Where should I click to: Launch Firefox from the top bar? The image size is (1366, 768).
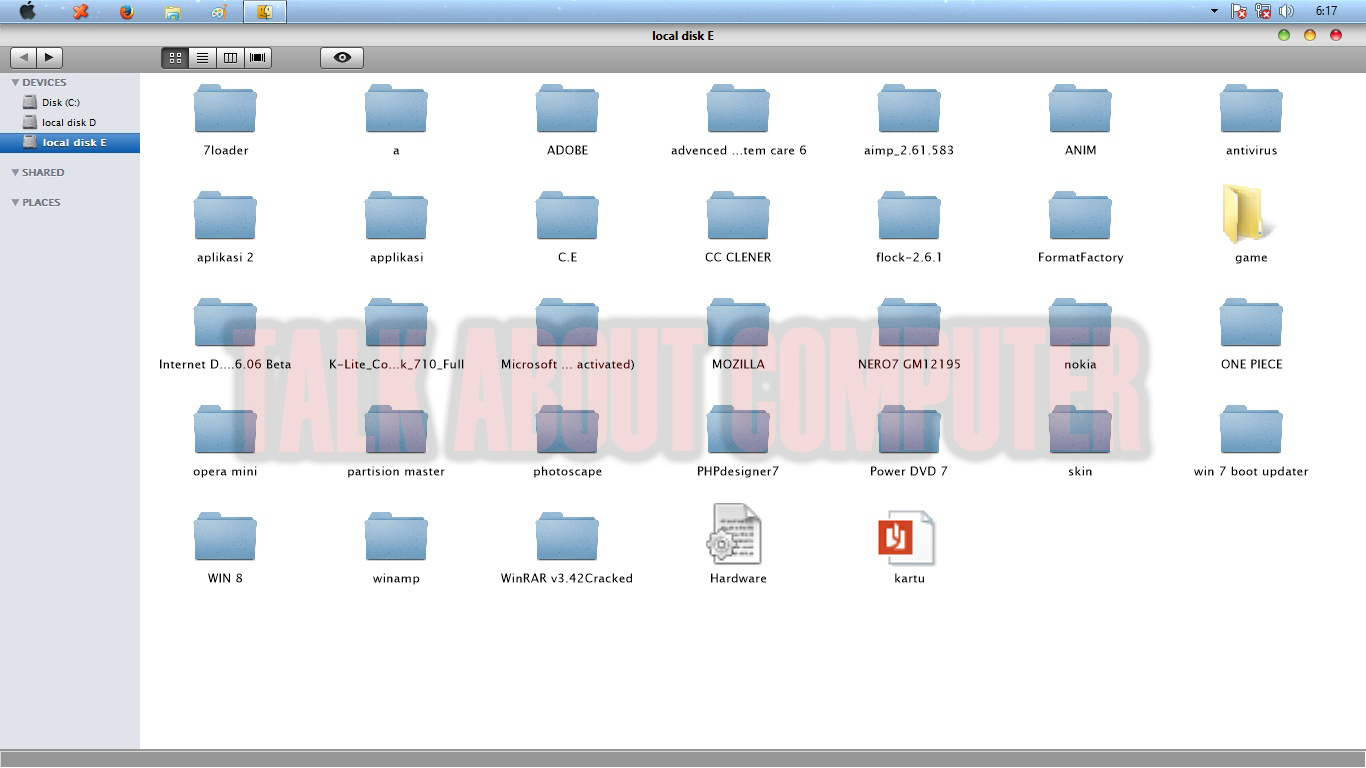click(x=127, y=12)
